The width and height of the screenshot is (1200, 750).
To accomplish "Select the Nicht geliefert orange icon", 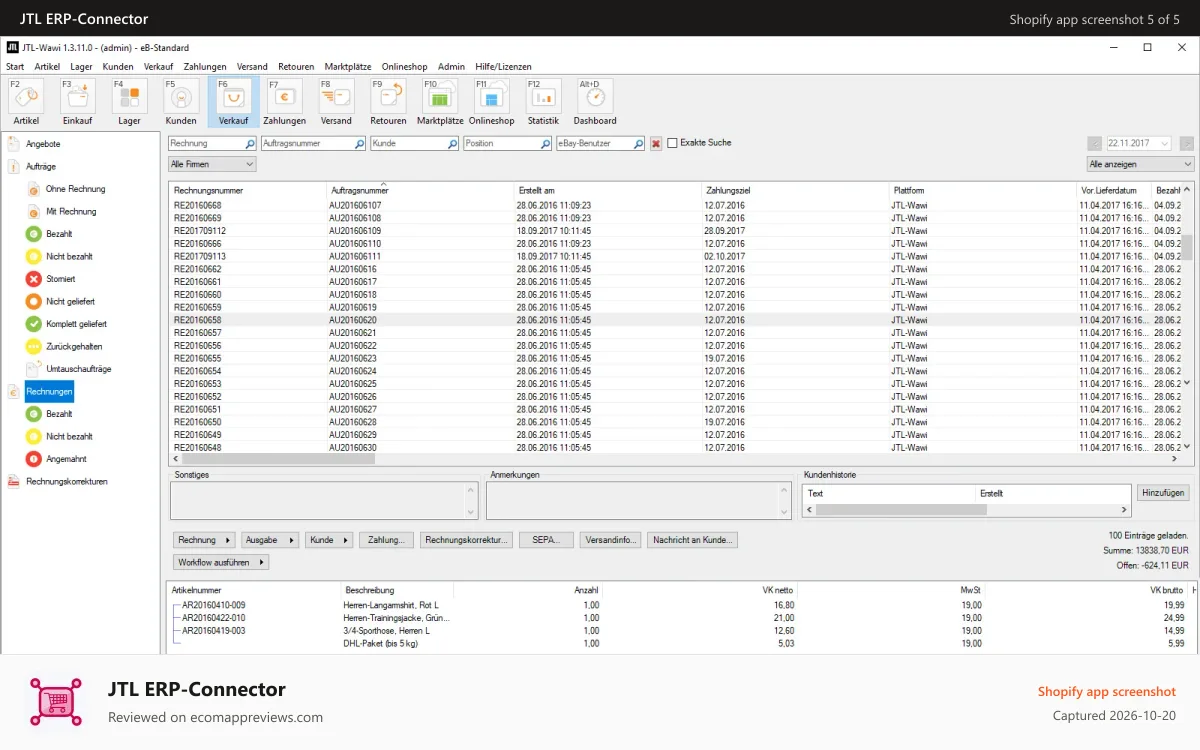I will tap(33, 301).
